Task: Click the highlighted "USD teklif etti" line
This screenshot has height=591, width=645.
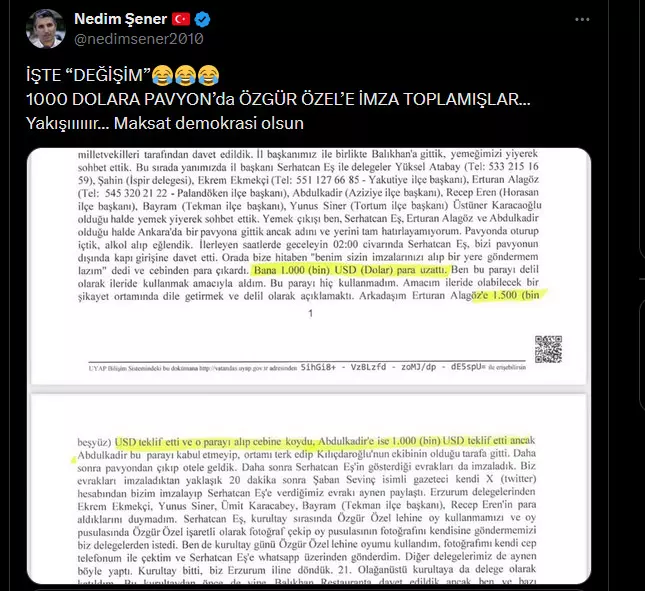Action: point(325,441)
